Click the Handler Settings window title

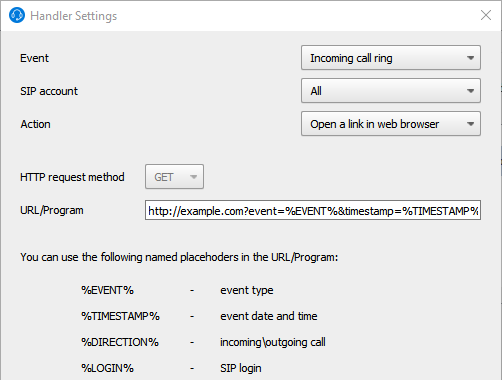[74, 16]
